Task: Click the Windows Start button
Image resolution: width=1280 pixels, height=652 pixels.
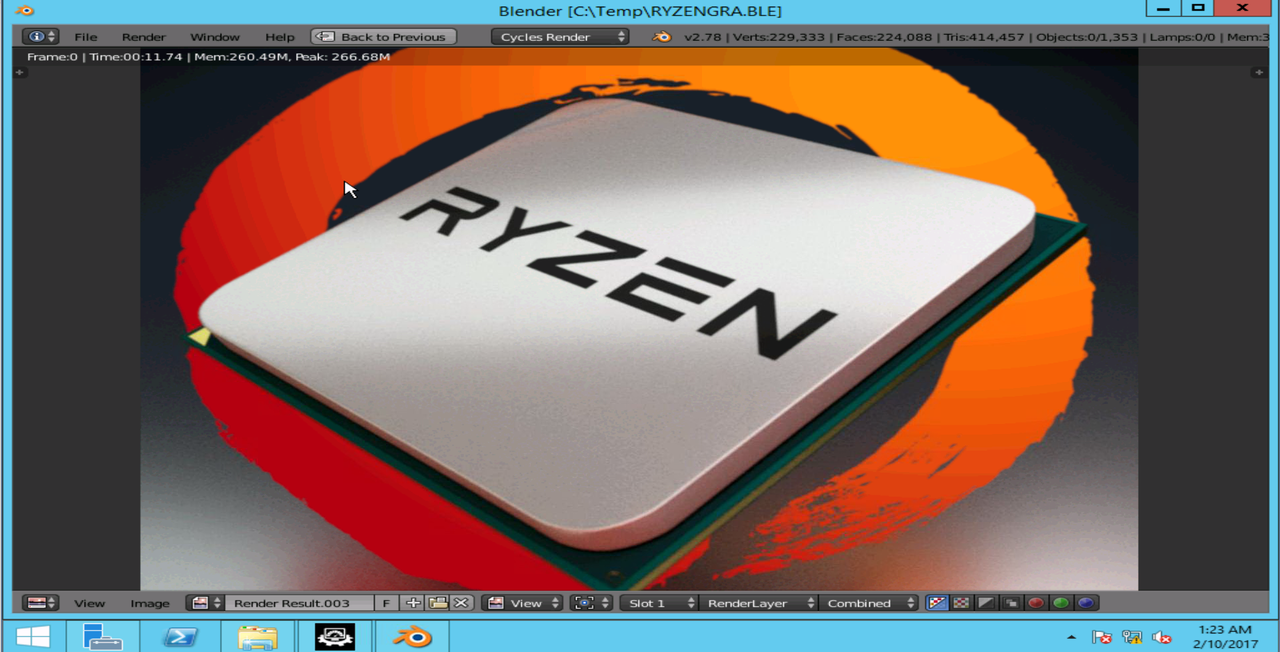Action: coord(33,637)
